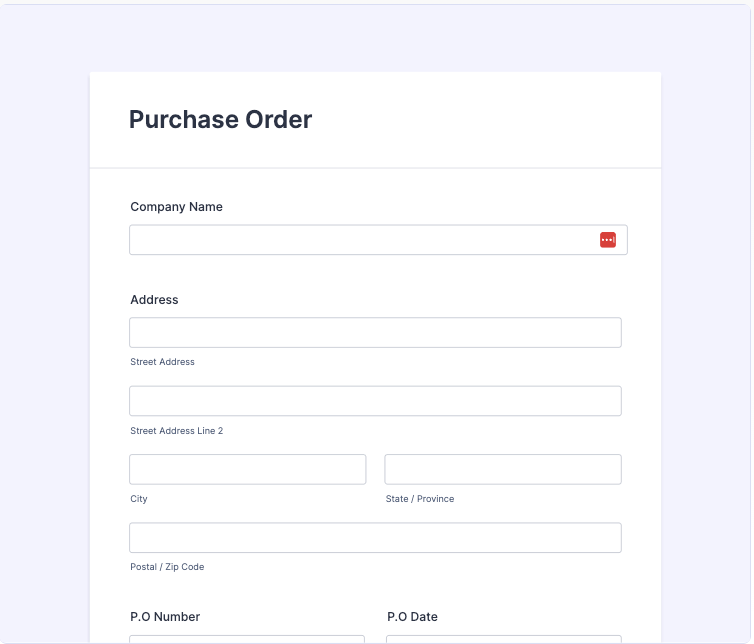Click the "Postal / Zip Code" sublabel

[167, 567]
